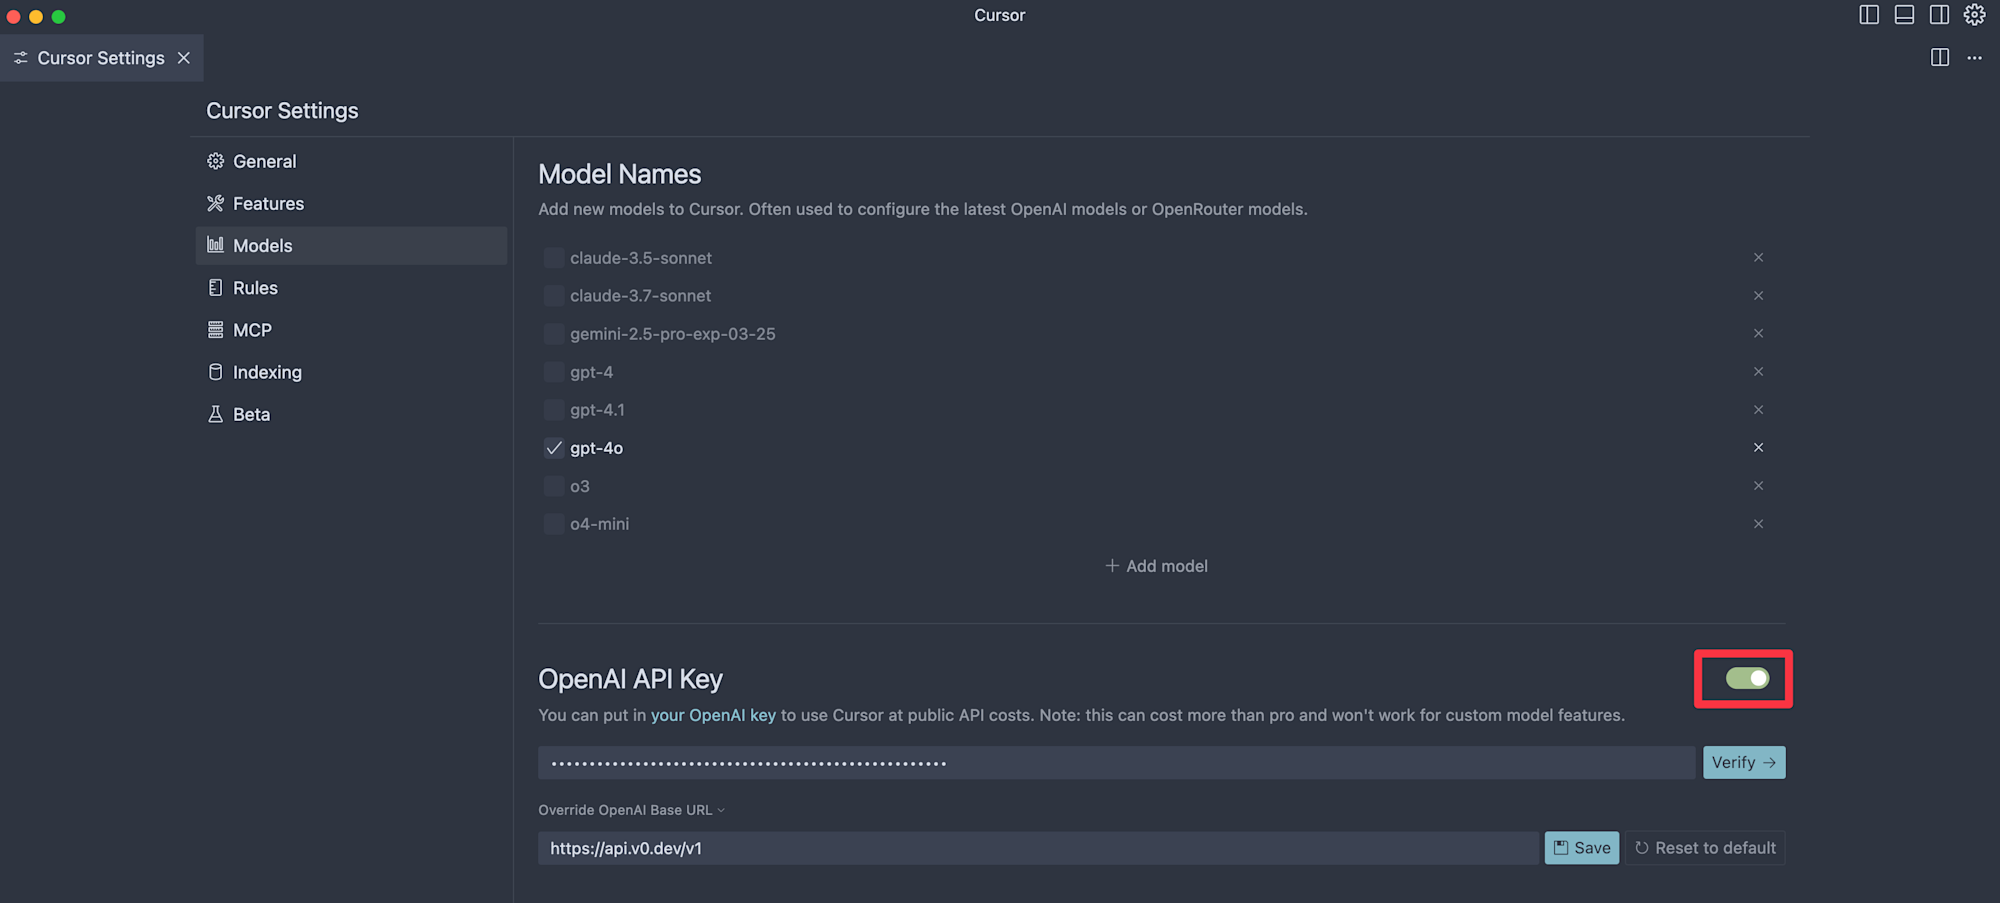This screenshot has width=2000, height=903.
Task: Enable claude-3.7-sonnet checkbox
Action: pos(553,296)
